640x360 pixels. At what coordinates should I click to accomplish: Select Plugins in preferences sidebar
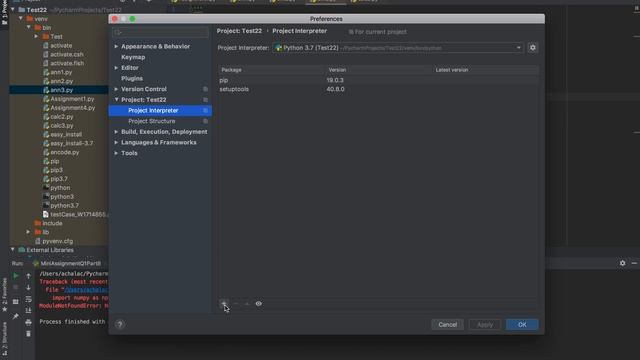pos(132,78)
